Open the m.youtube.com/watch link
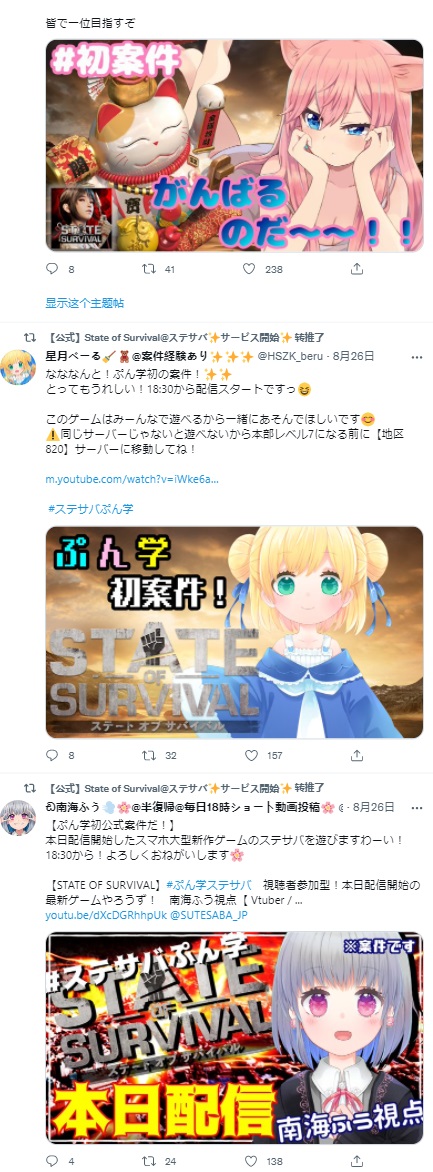Viewport: 433px width, 1172px height. coord(132,479)
